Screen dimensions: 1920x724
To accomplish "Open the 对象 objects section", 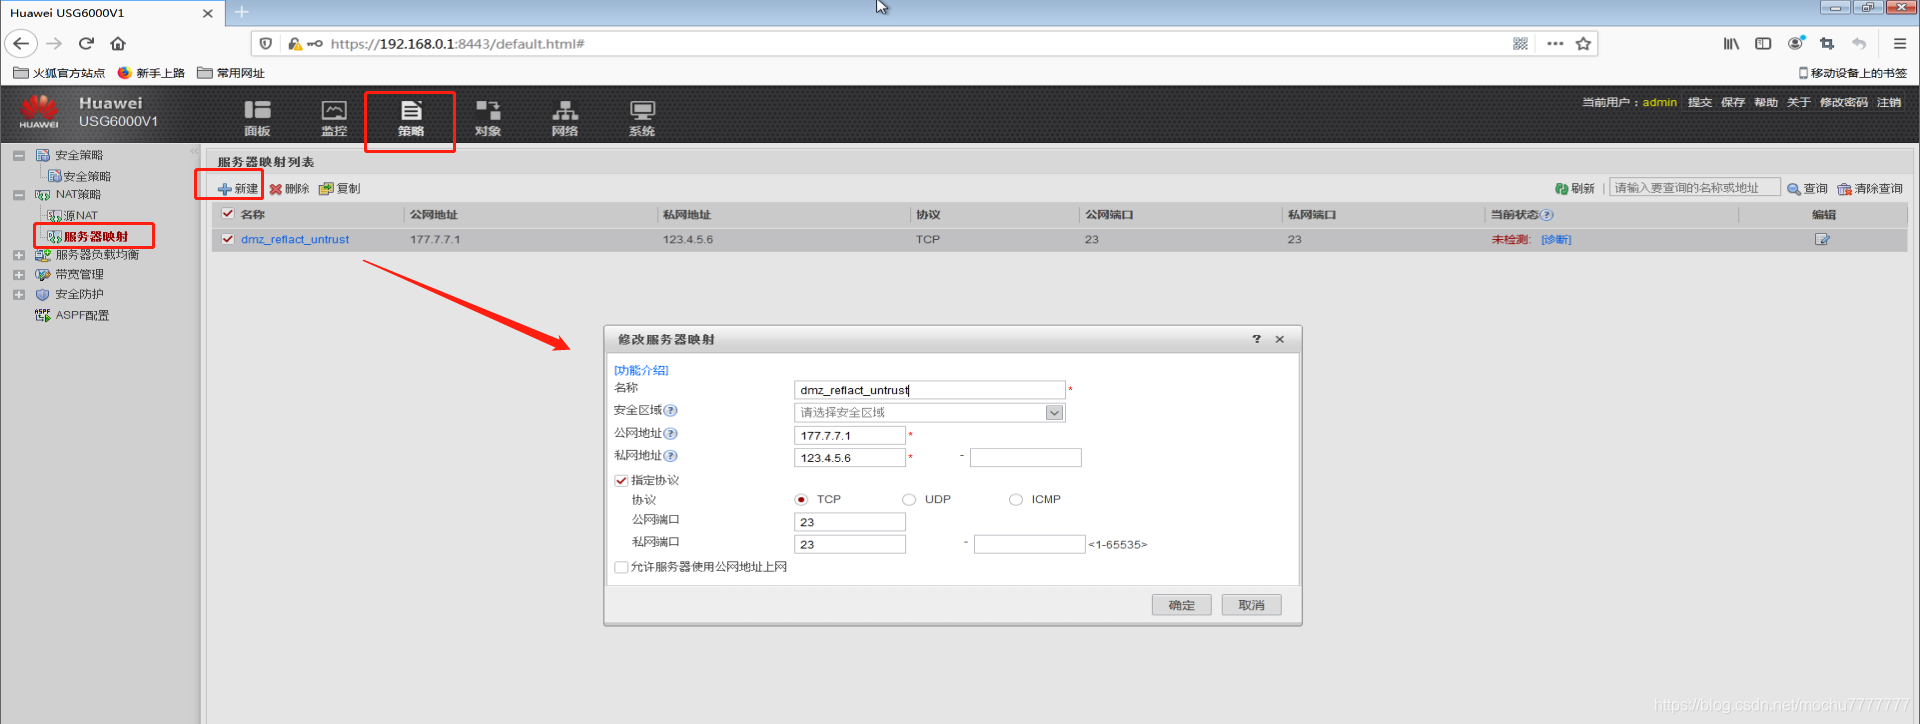I will click(488, 118).
